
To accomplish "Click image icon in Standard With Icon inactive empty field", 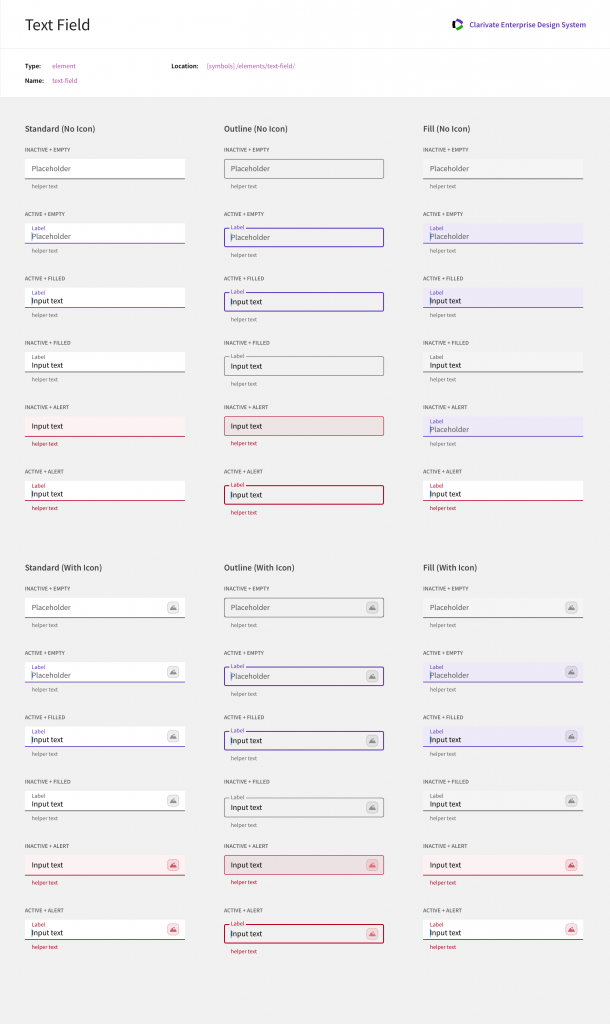I will (173, 607).
